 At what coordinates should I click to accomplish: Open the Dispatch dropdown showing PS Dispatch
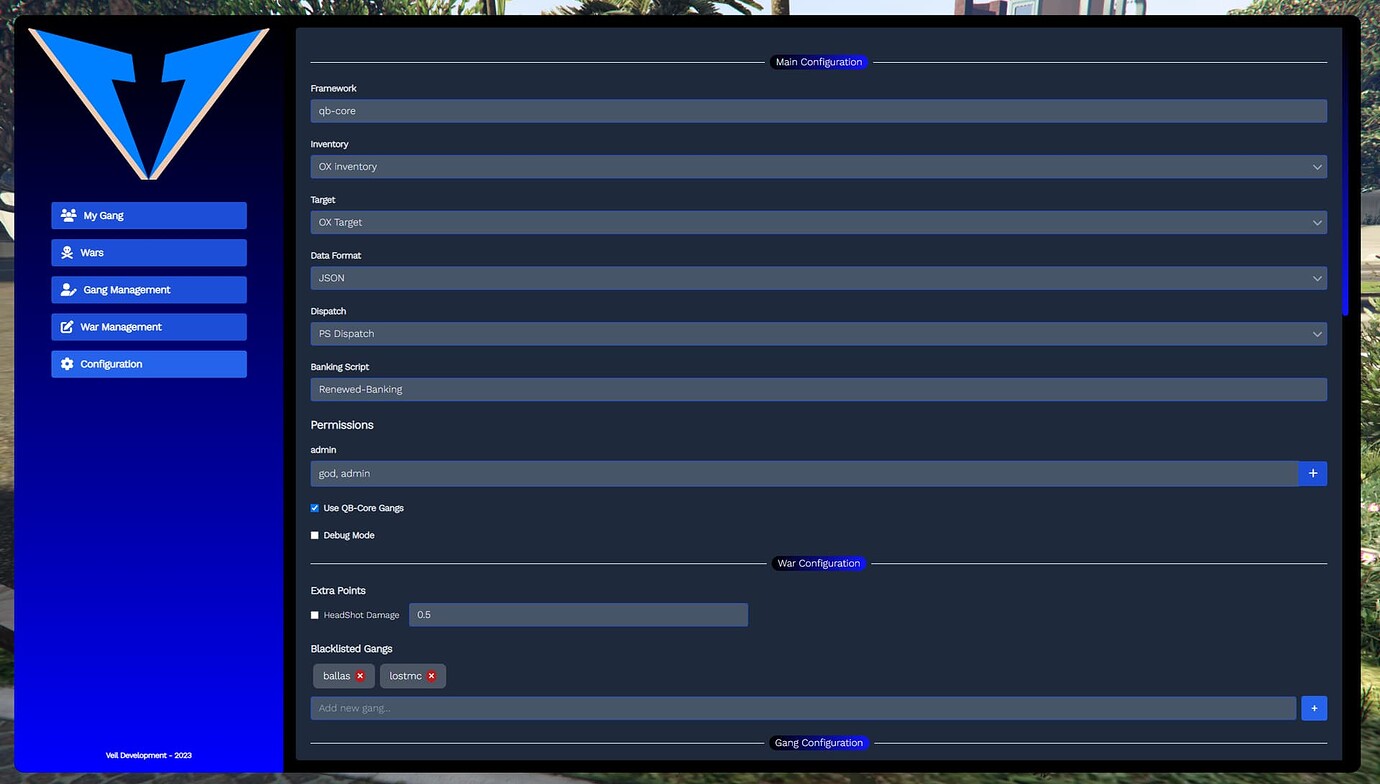818,334
